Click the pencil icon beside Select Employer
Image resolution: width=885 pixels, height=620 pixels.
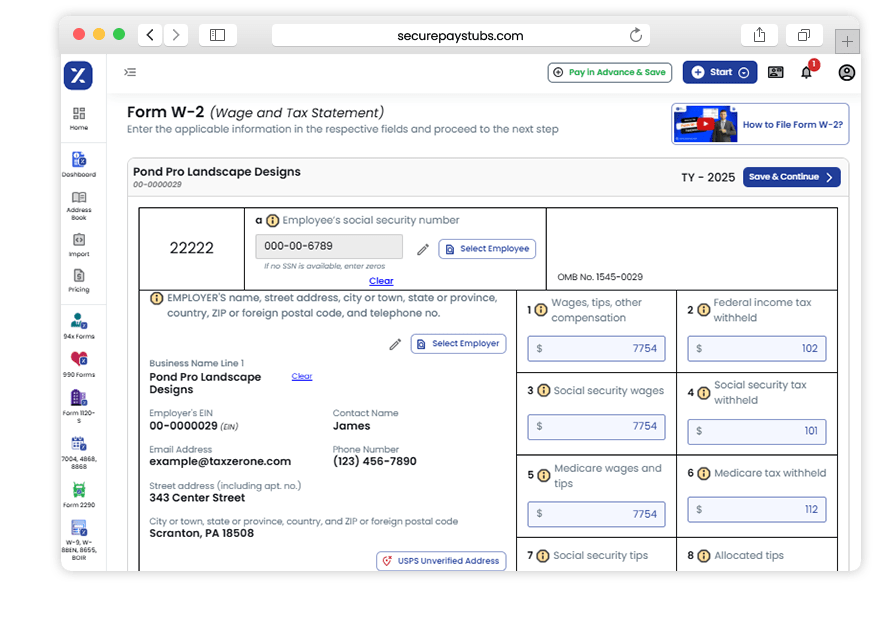pyautogui.click(x=395, y=344)
